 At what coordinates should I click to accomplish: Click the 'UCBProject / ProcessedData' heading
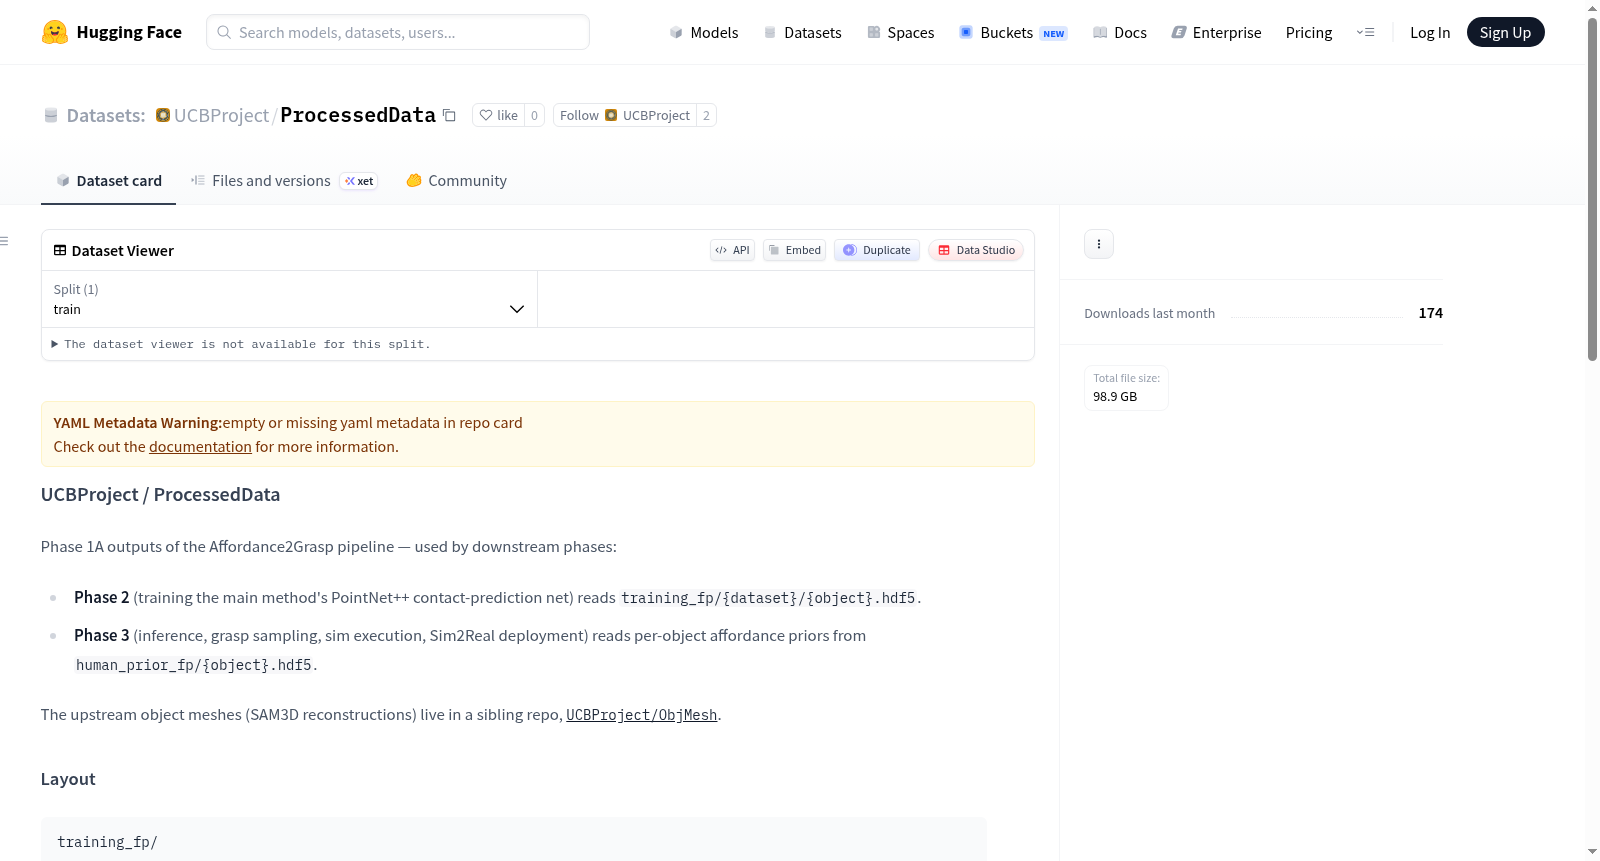[160, 495]
